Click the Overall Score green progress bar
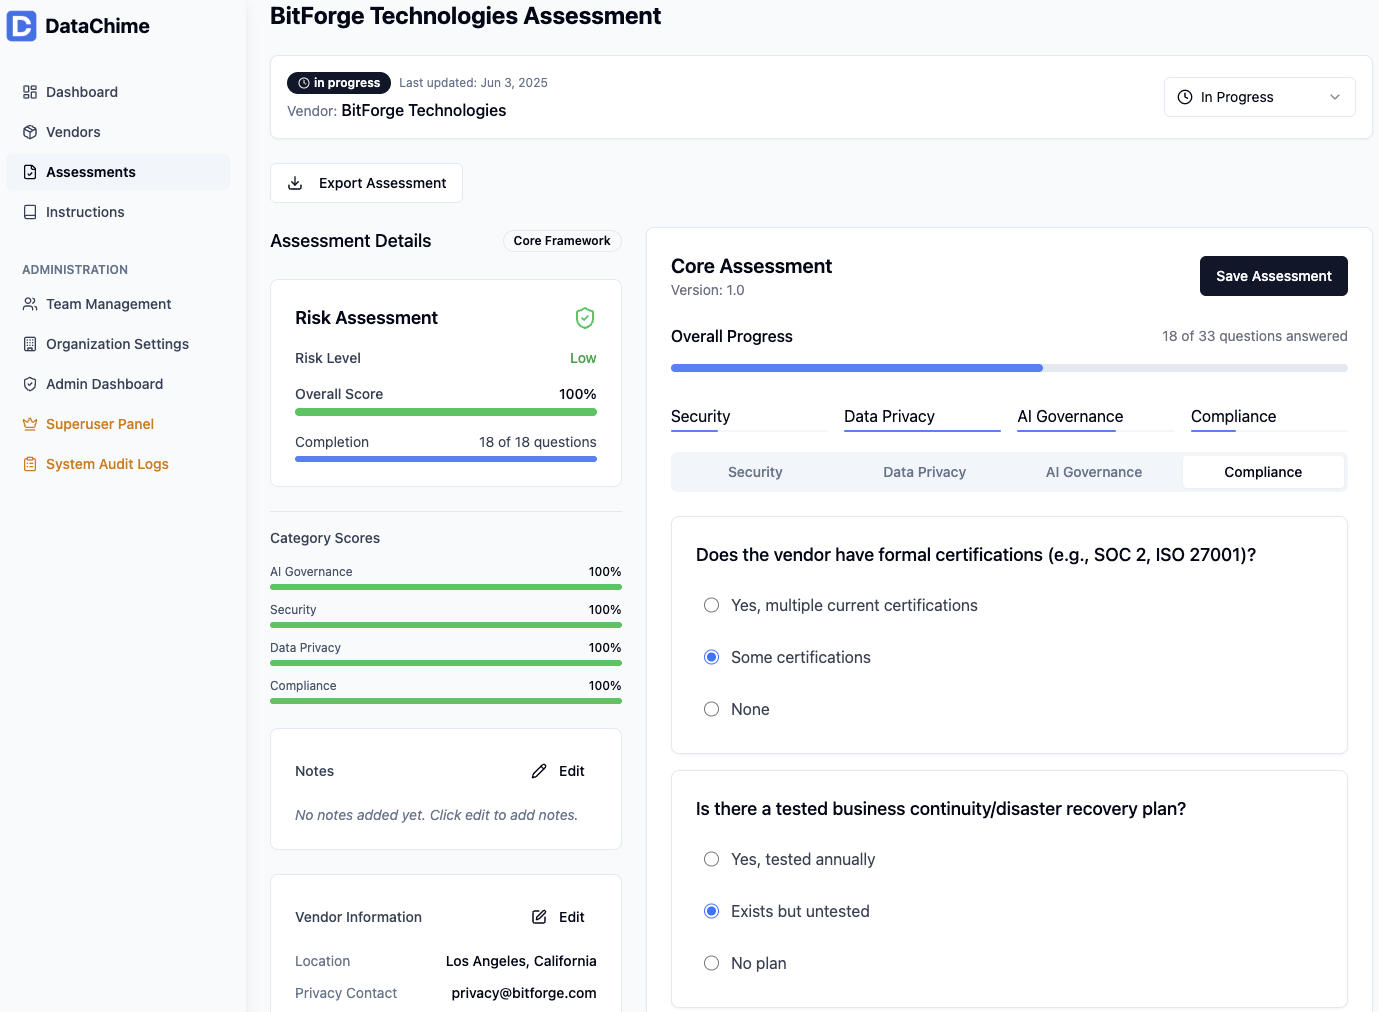This screenshot has height=1012, width=1379. tap(446, 412)
